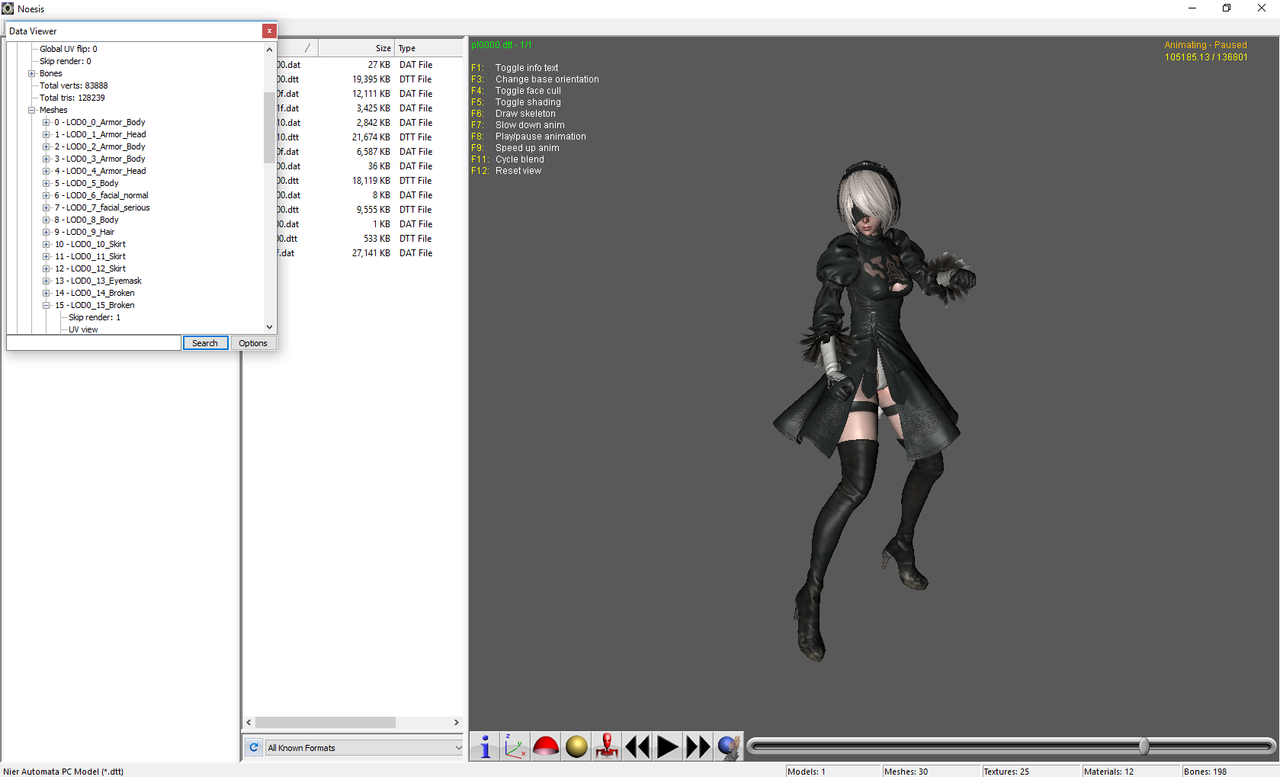1280x777 pixels.
Task: Select 10 - LOD0_10_Skirt tree row
Action: [90, 244]
